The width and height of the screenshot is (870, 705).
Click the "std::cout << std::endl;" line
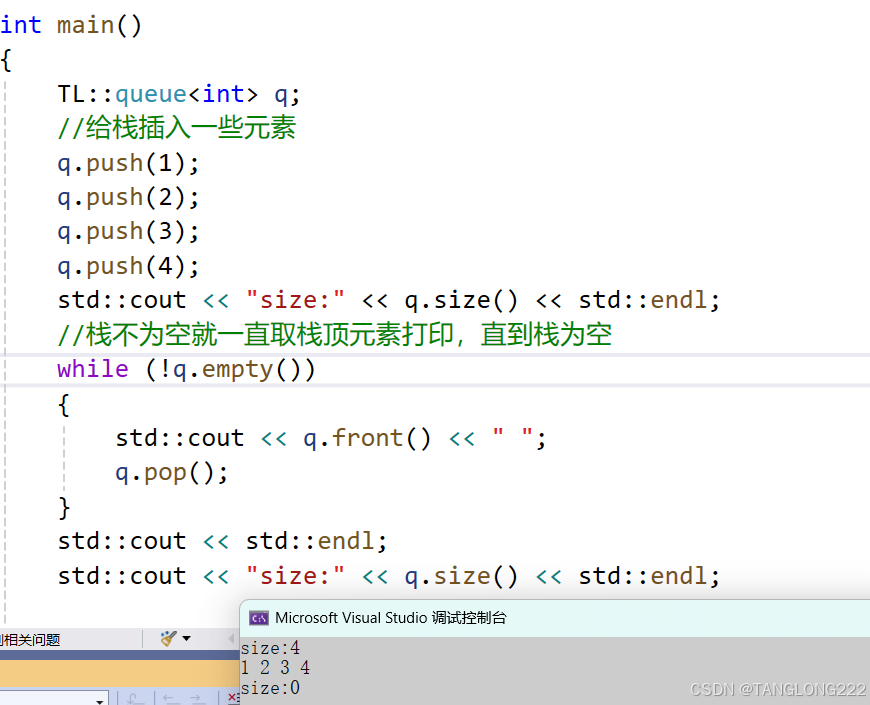coord(222,541)
